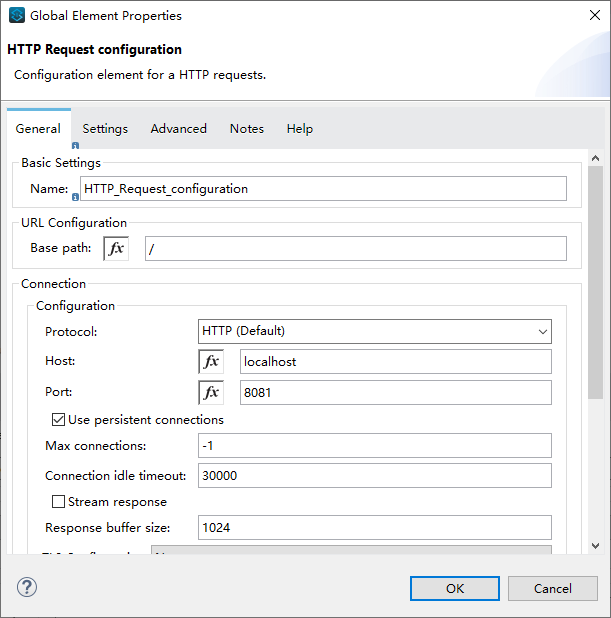Toggle the fx expression button for Host
611x618 pixels.
[211, 362]
